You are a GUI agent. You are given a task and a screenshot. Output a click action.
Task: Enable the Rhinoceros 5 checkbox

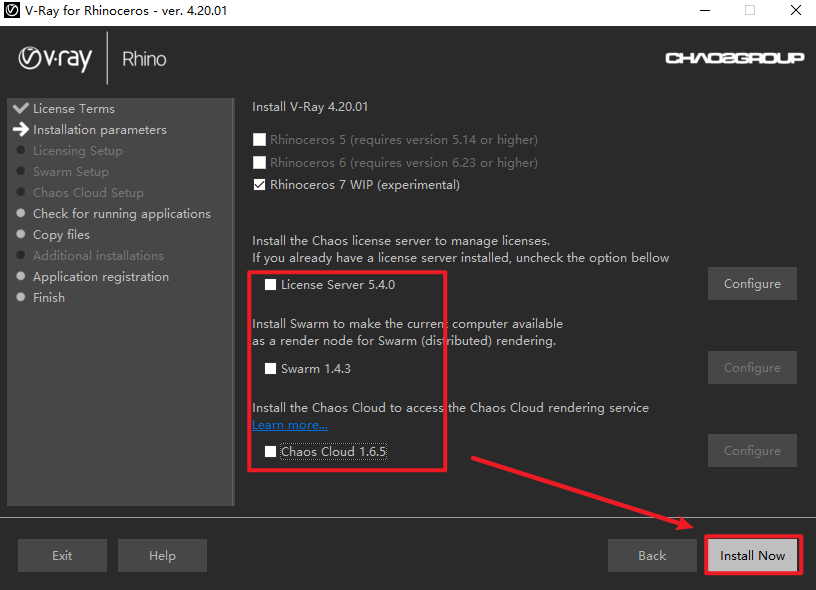259,140
